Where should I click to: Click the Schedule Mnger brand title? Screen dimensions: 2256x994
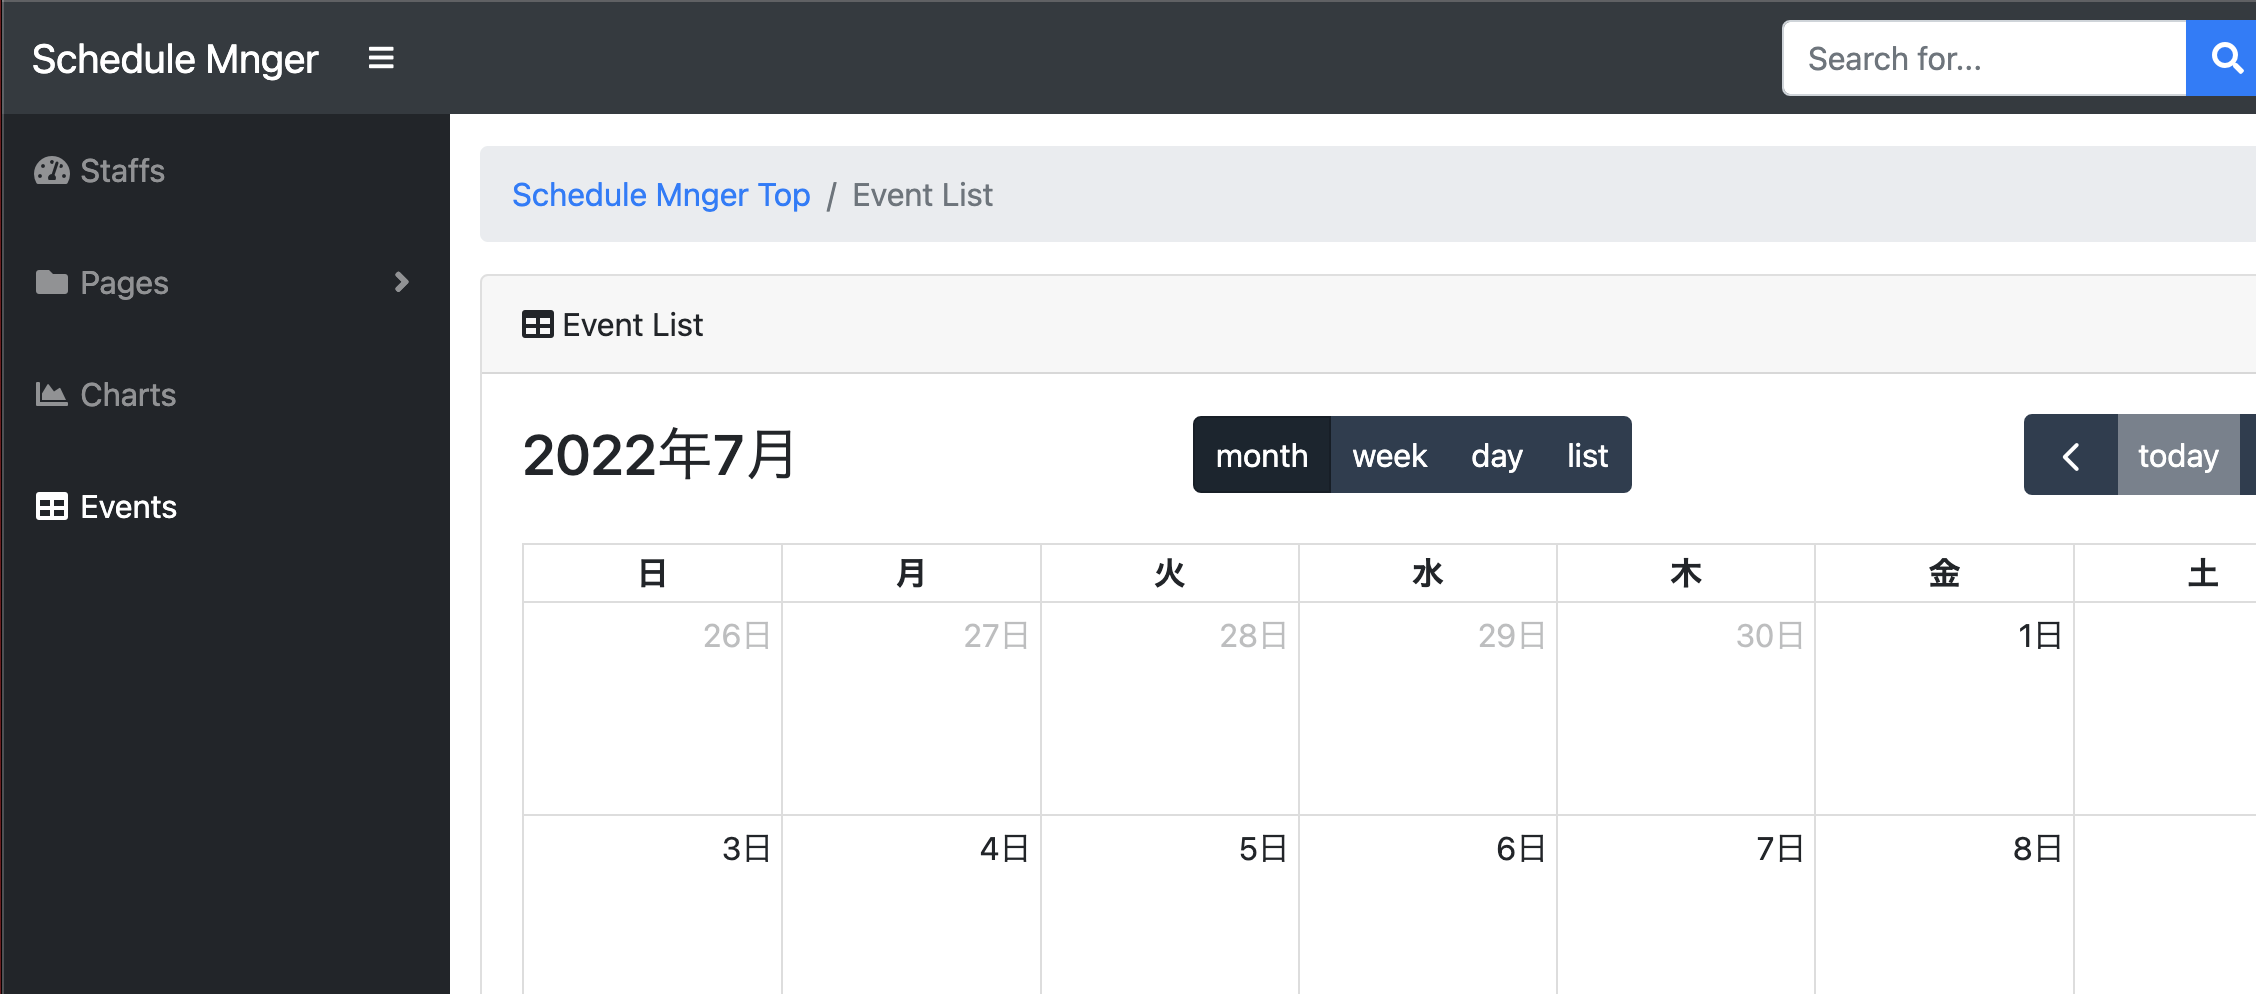tap(175, 59)
